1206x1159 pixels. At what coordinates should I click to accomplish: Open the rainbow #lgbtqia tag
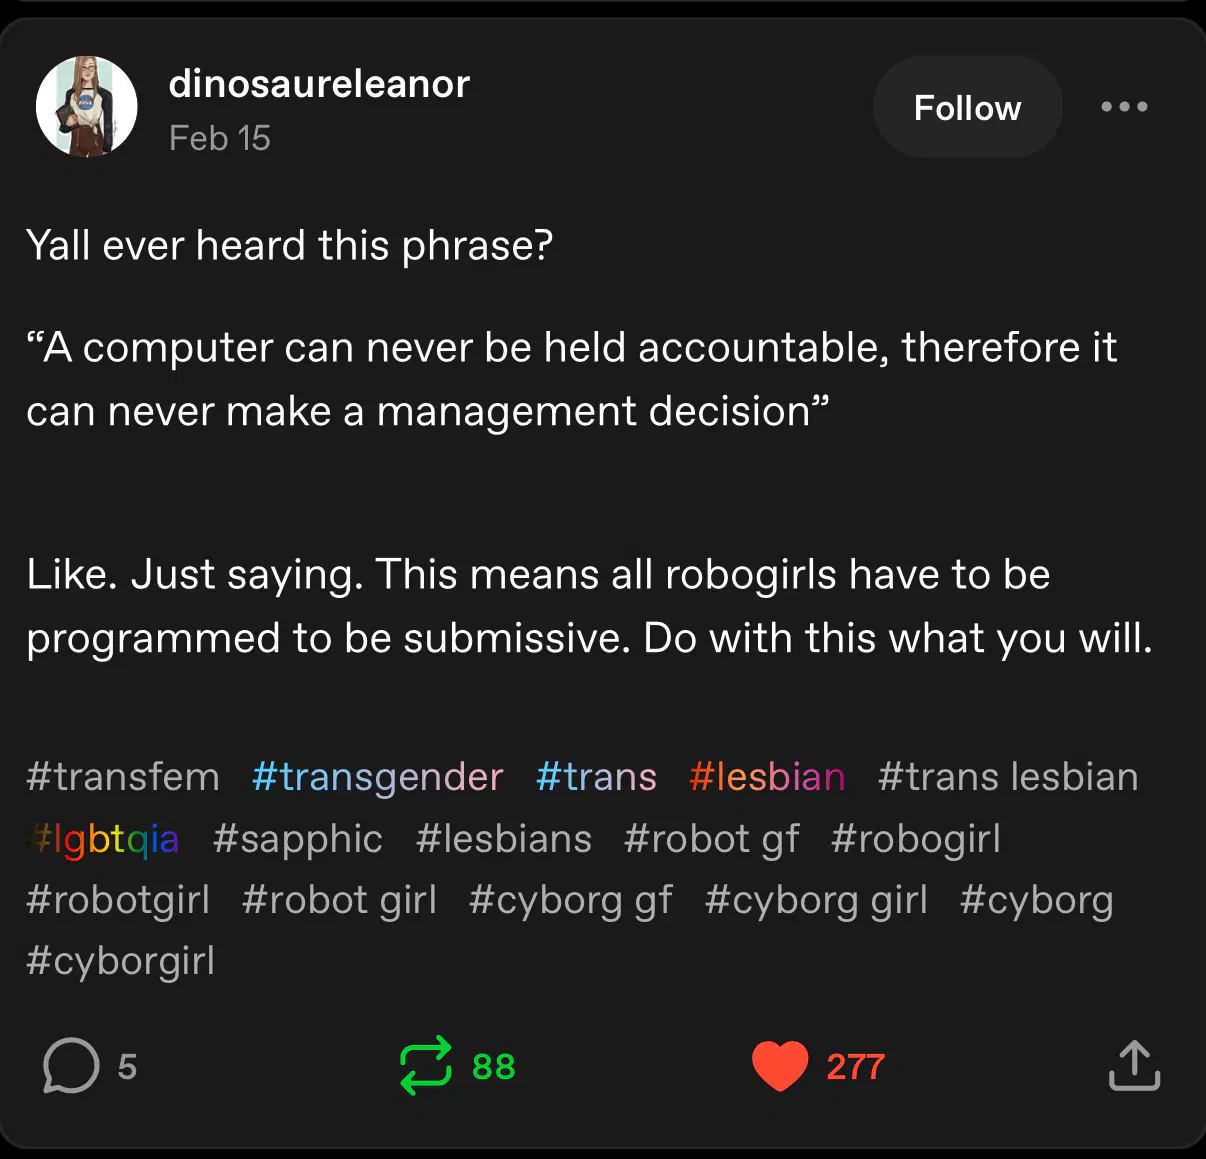(x=104, y=839)
